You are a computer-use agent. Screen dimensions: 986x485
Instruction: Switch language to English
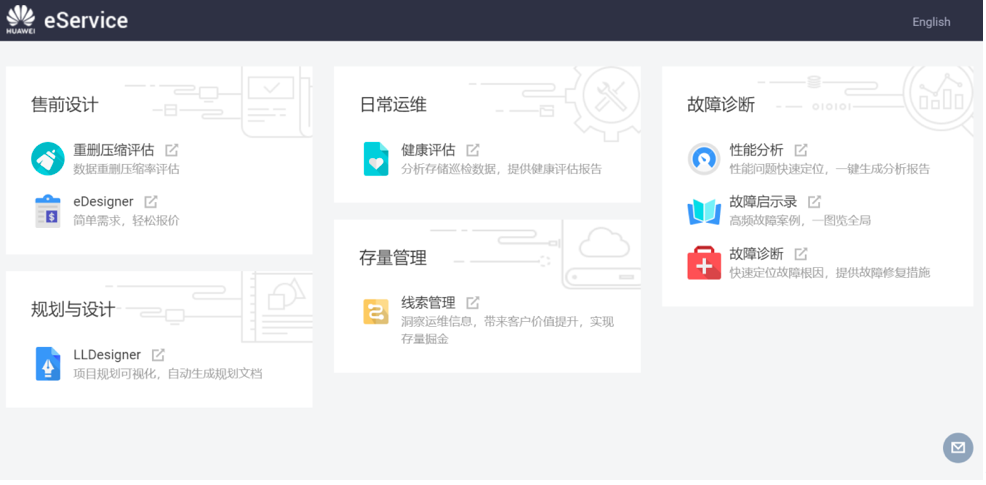pos(931,22)
